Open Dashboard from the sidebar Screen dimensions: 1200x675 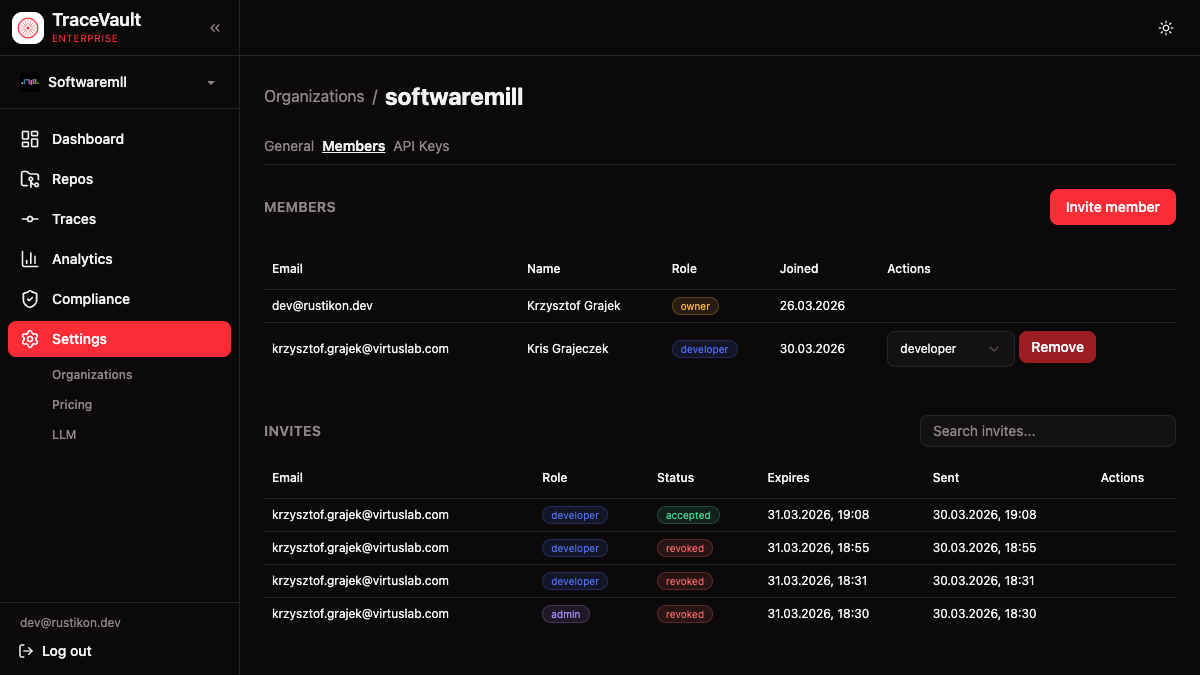coord(88,139)
